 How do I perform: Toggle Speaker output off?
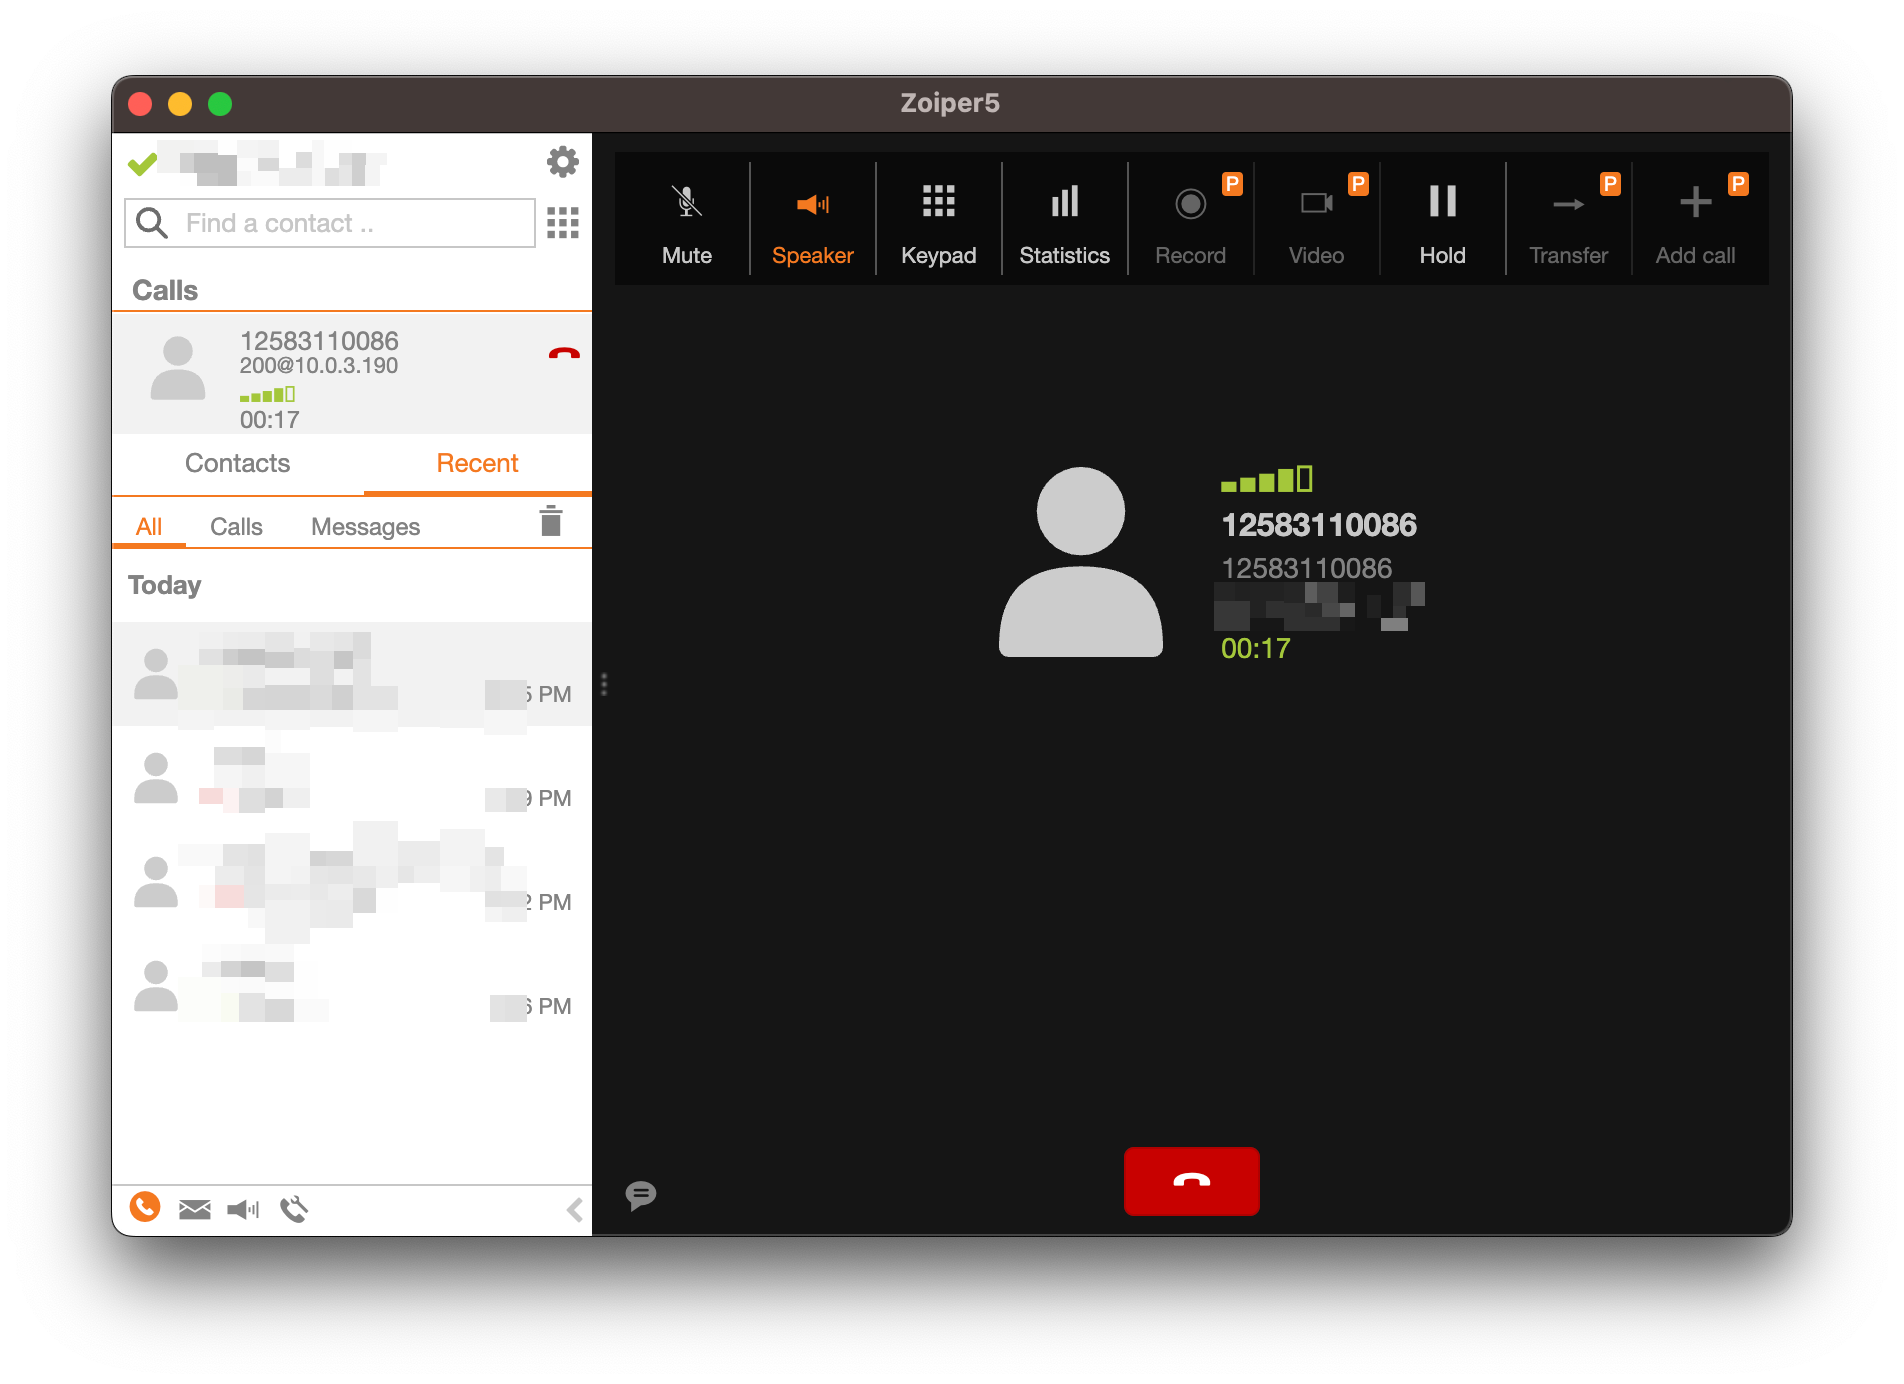(812, 218)
